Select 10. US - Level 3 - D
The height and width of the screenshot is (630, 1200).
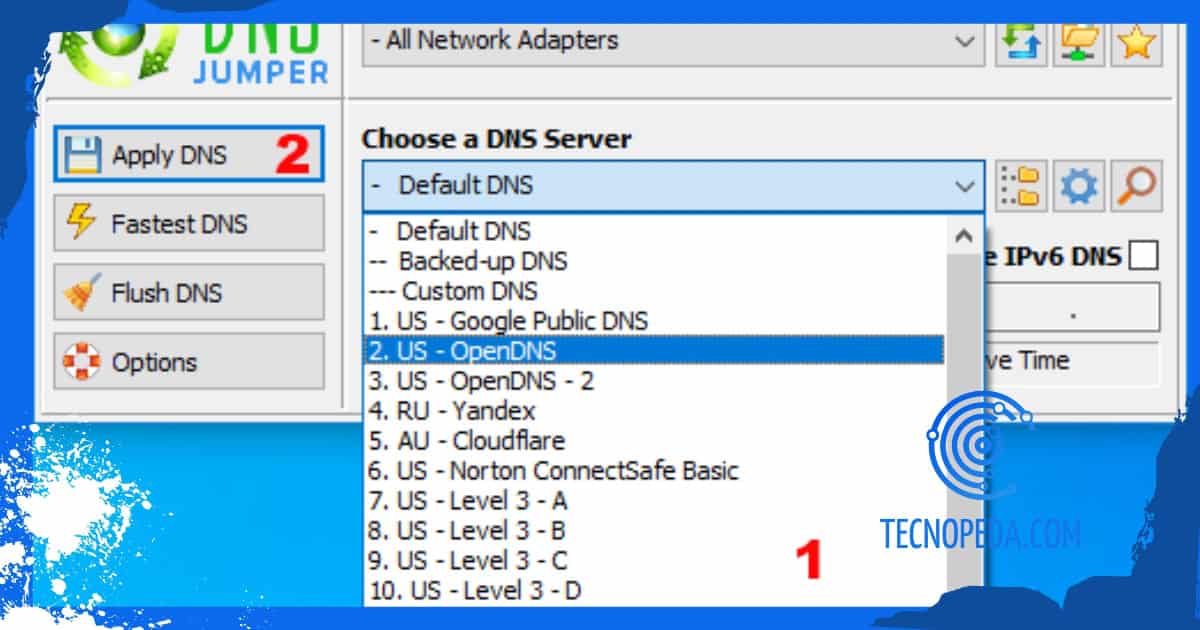pos(654,591)
